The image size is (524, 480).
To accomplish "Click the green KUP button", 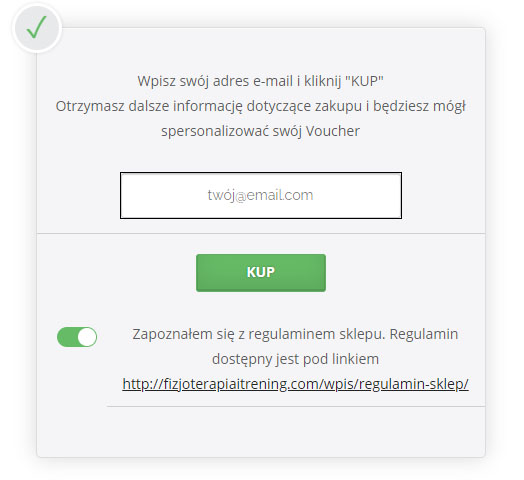I will (x=261, y=273).
